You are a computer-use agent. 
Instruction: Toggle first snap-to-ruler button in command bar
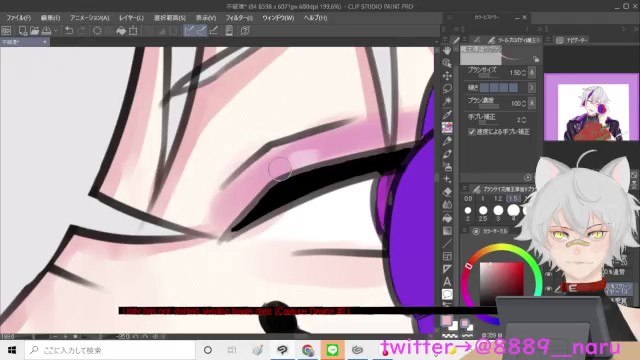point(189,31)
